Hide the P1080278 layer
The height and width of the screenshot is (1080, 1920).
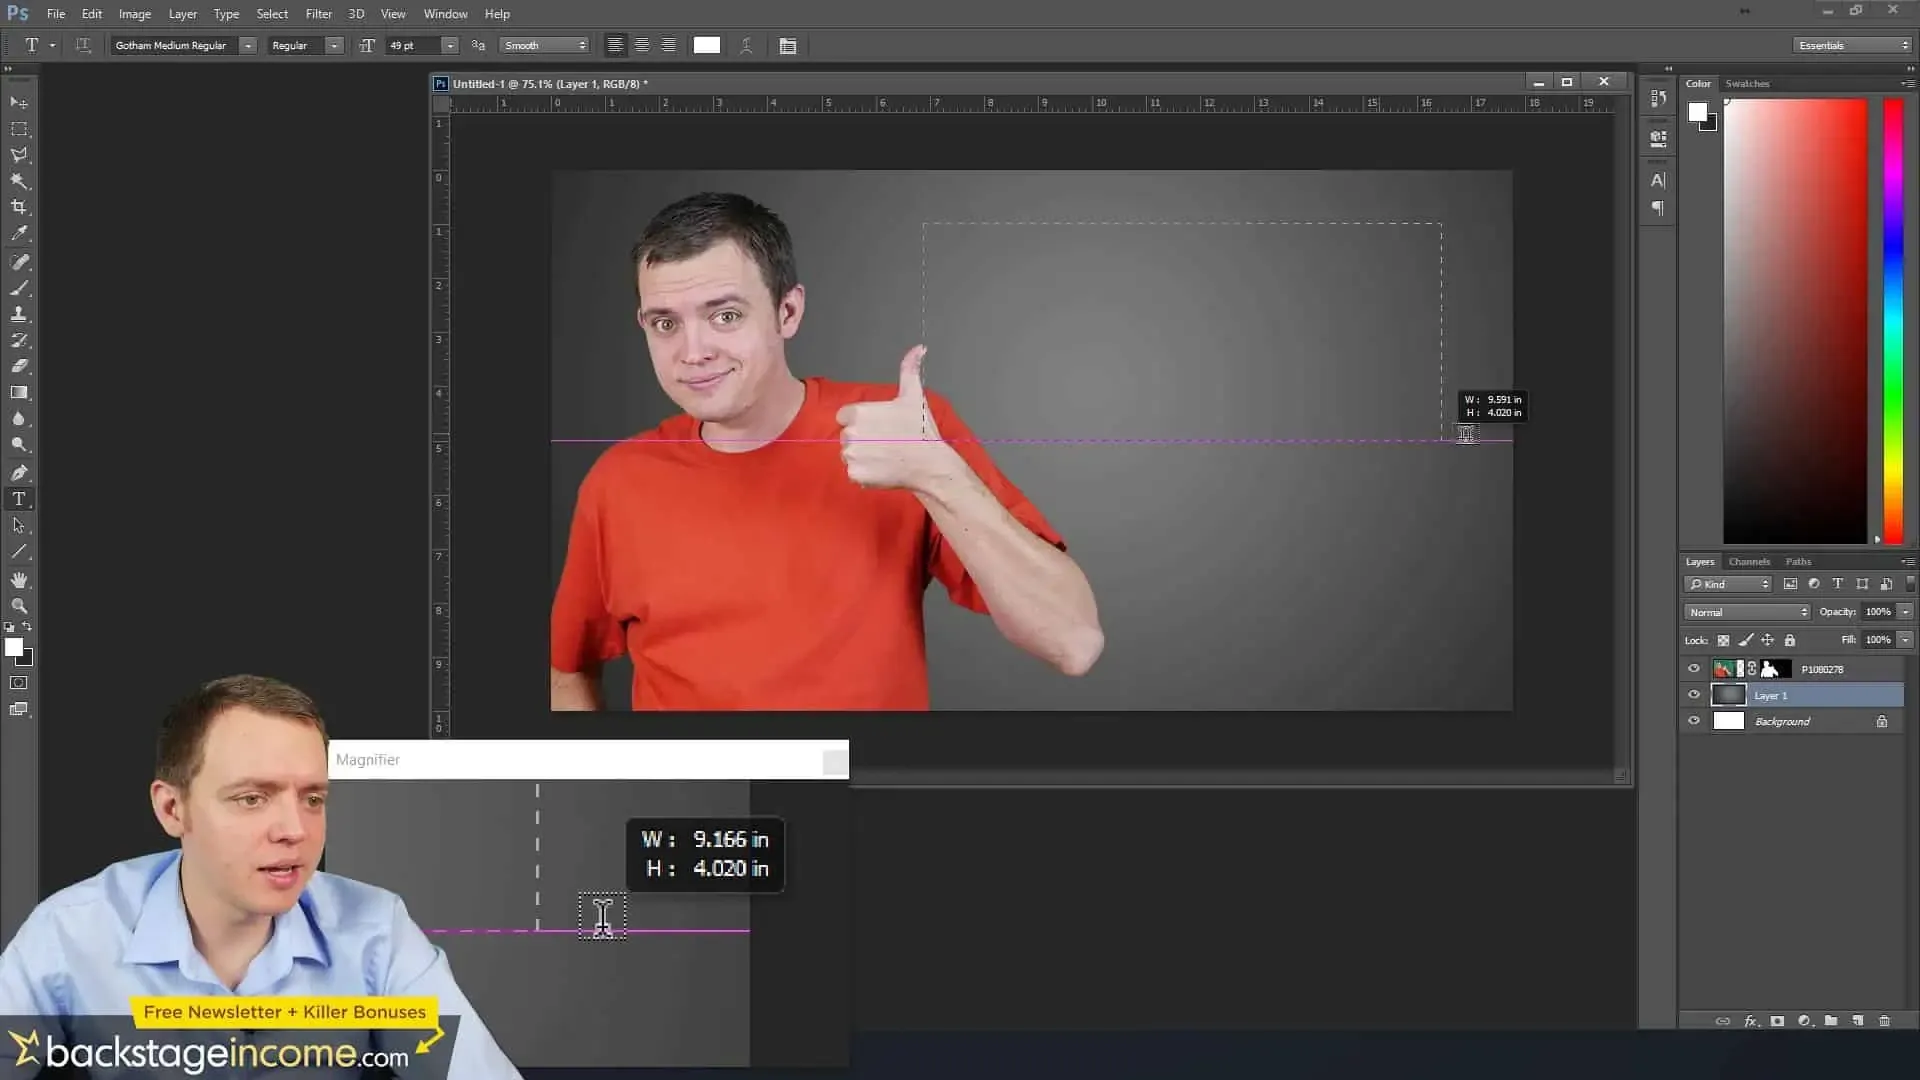(1694, 668)
